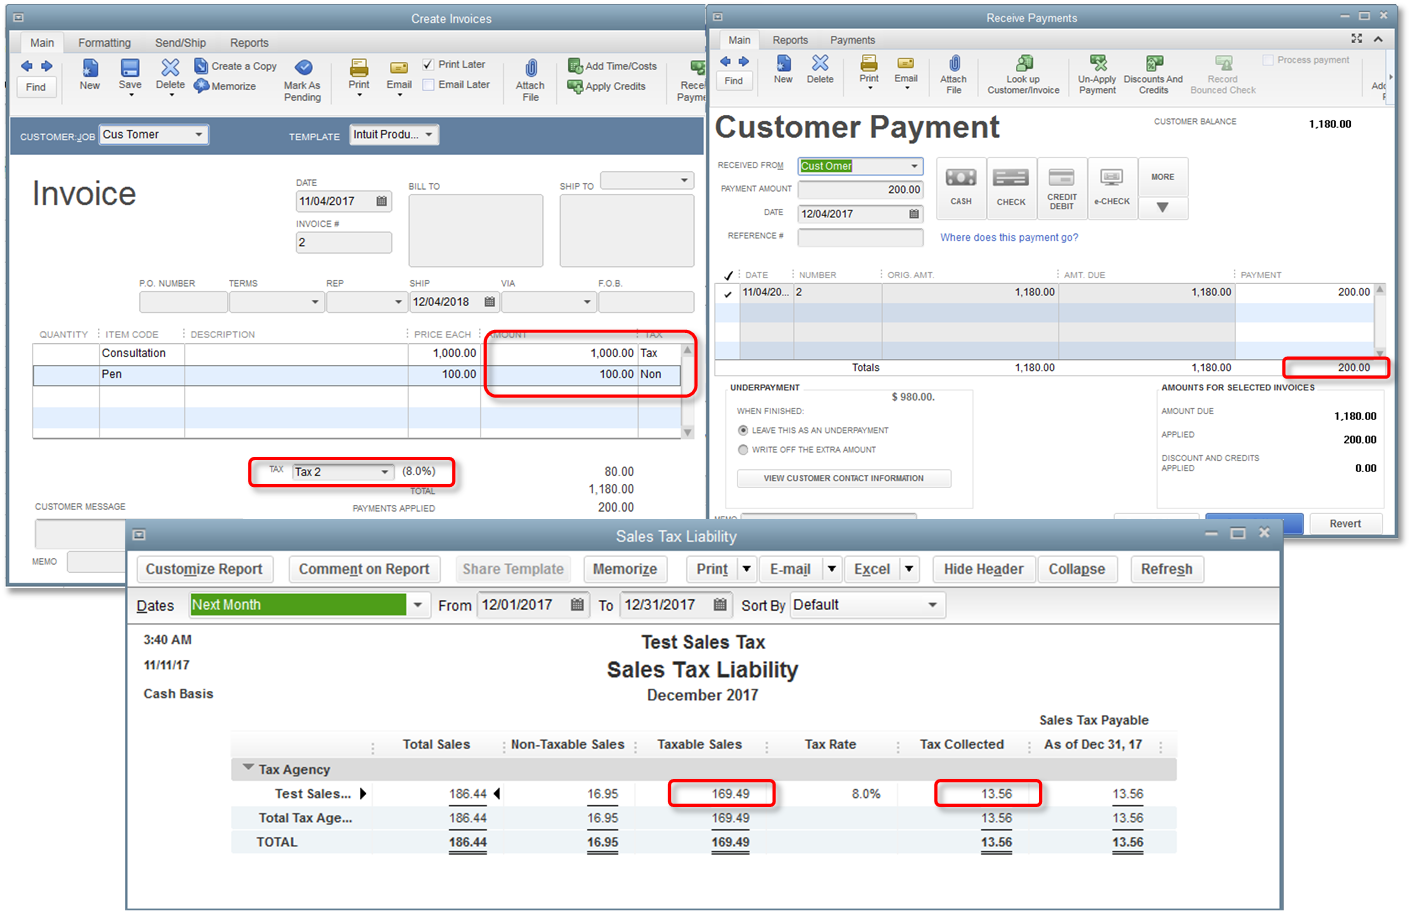Open Payments tab in Receive Payments
Screen dimensions: 1412x911
852,40
